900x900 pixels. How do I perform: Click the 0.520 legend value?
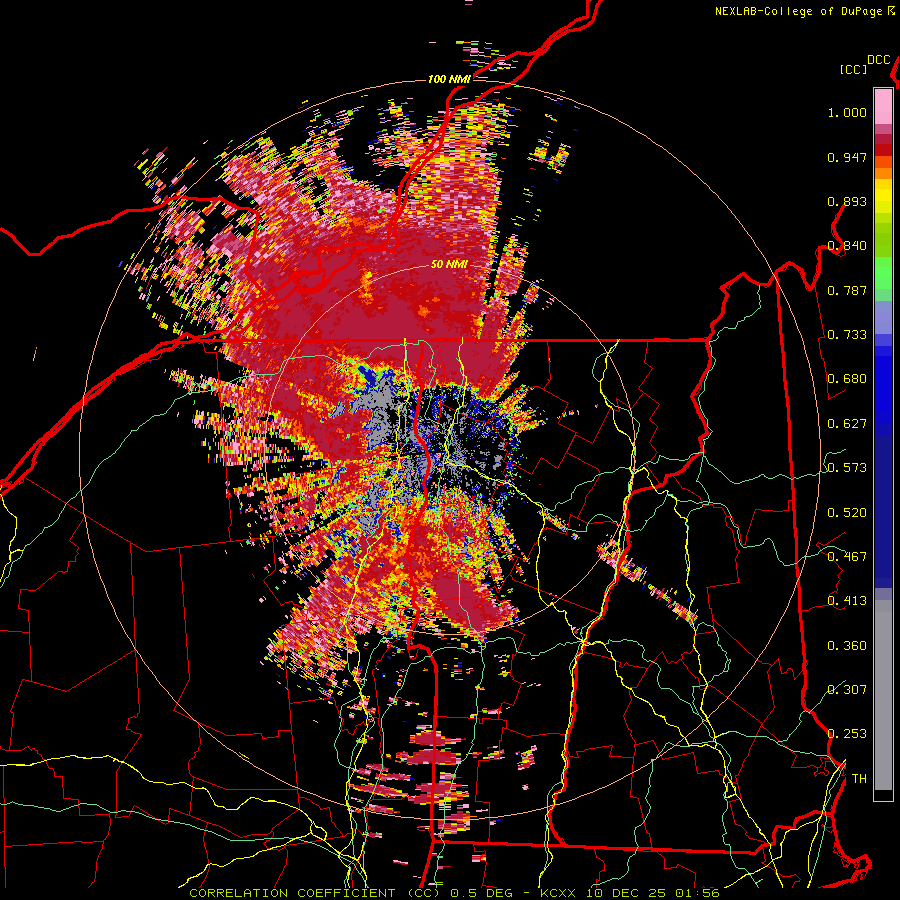pyautogui.click(x=847, y=513)
